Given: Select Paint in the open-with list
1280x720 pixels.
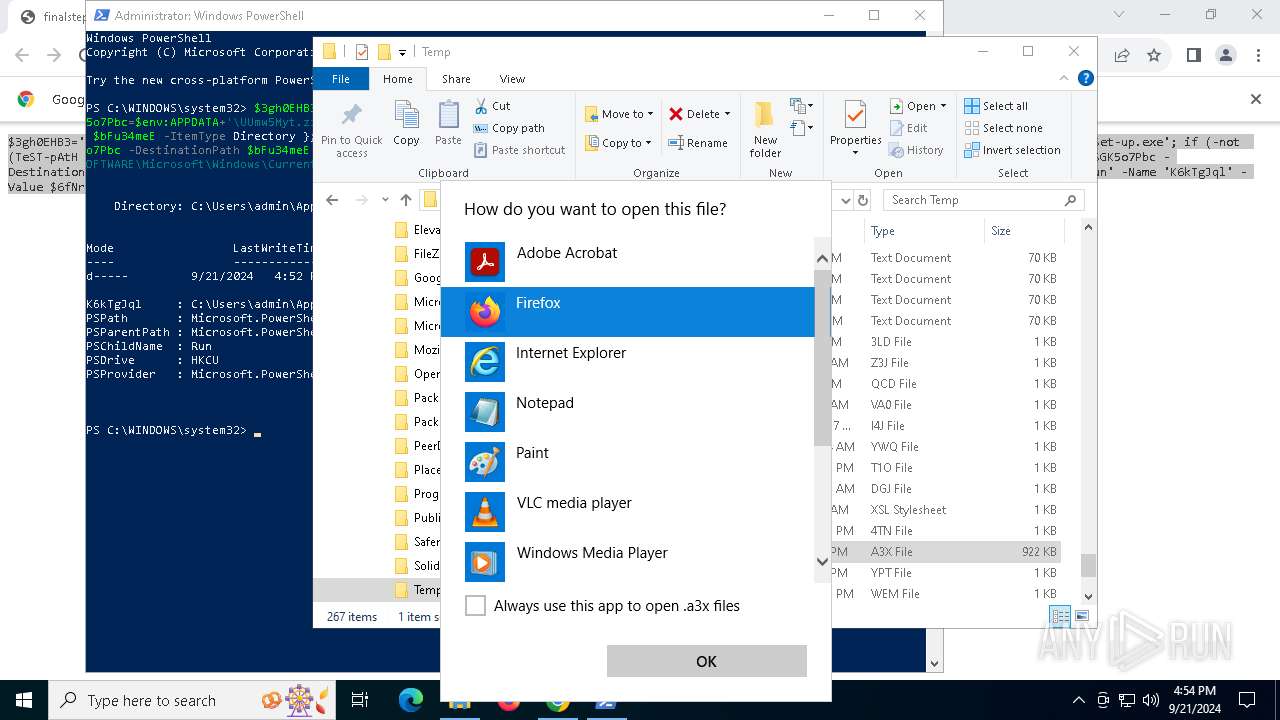Looking at the screenshot, I should click(x=627, y=462).
